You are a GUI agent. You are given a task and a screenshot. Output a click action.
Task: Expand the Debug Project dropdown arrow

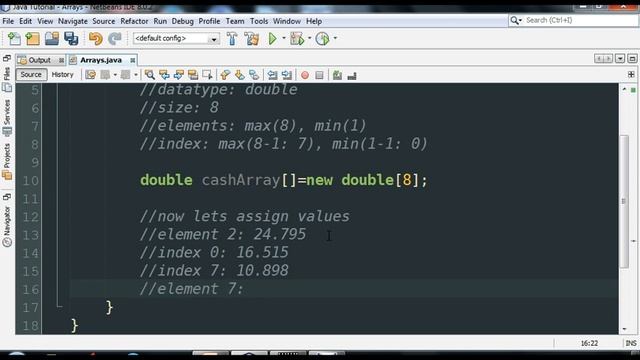click(x=309, y=38)
